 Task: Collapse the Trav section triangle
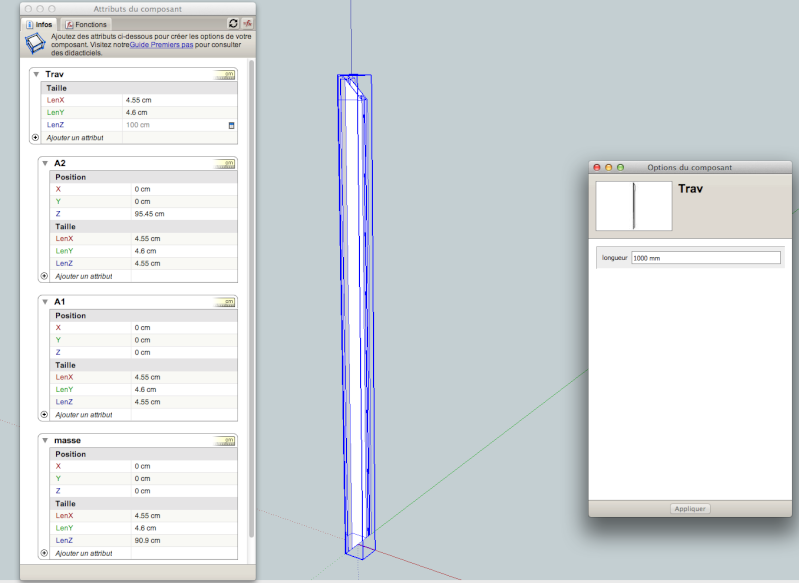point(36,74)
